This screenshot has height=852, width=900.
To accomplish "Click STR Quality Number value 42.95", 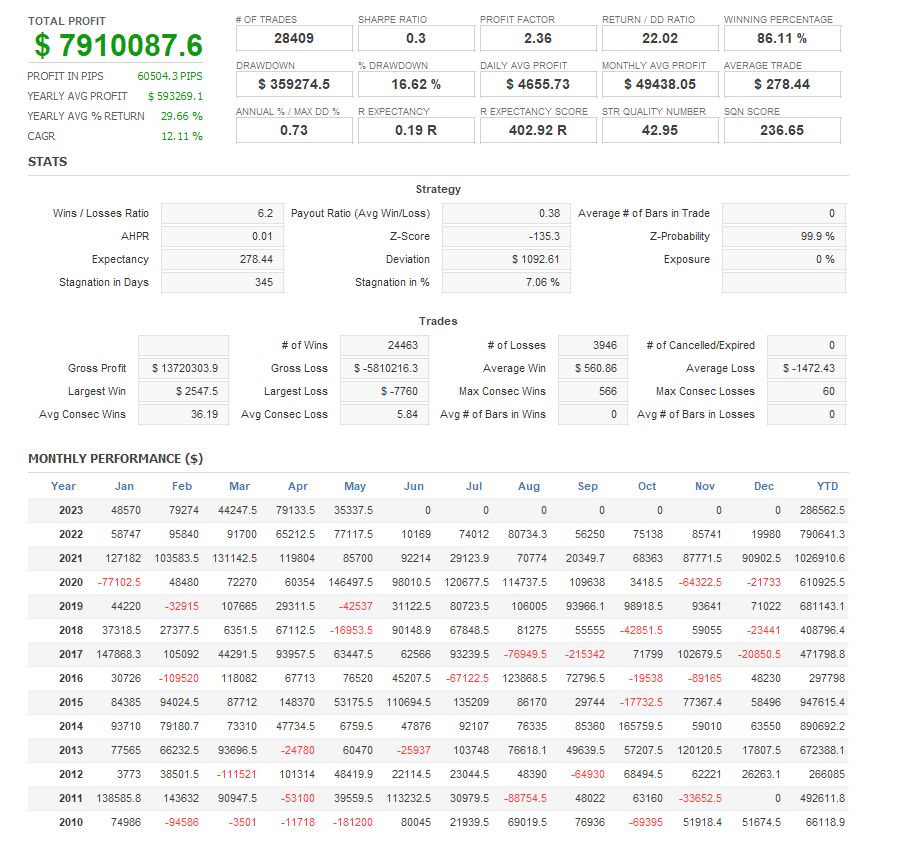I will [x=660, y=130].
